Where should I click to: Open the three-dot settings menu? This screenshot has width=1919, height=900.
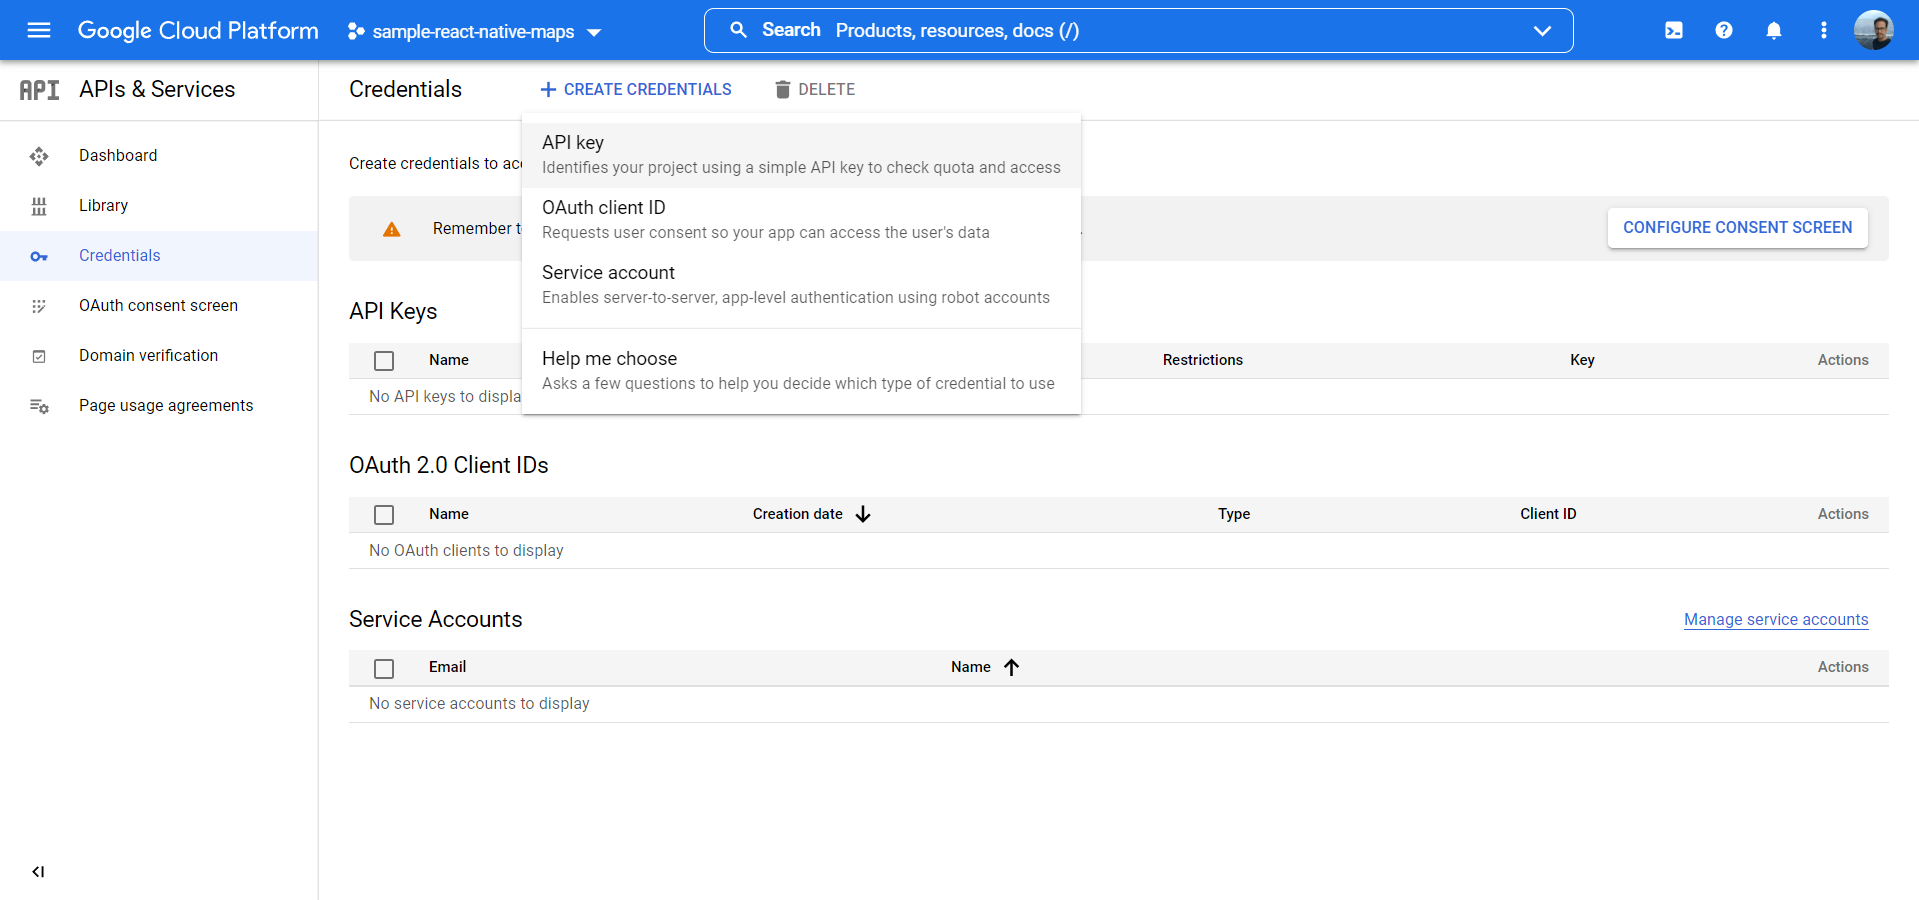pos(1823,30)
